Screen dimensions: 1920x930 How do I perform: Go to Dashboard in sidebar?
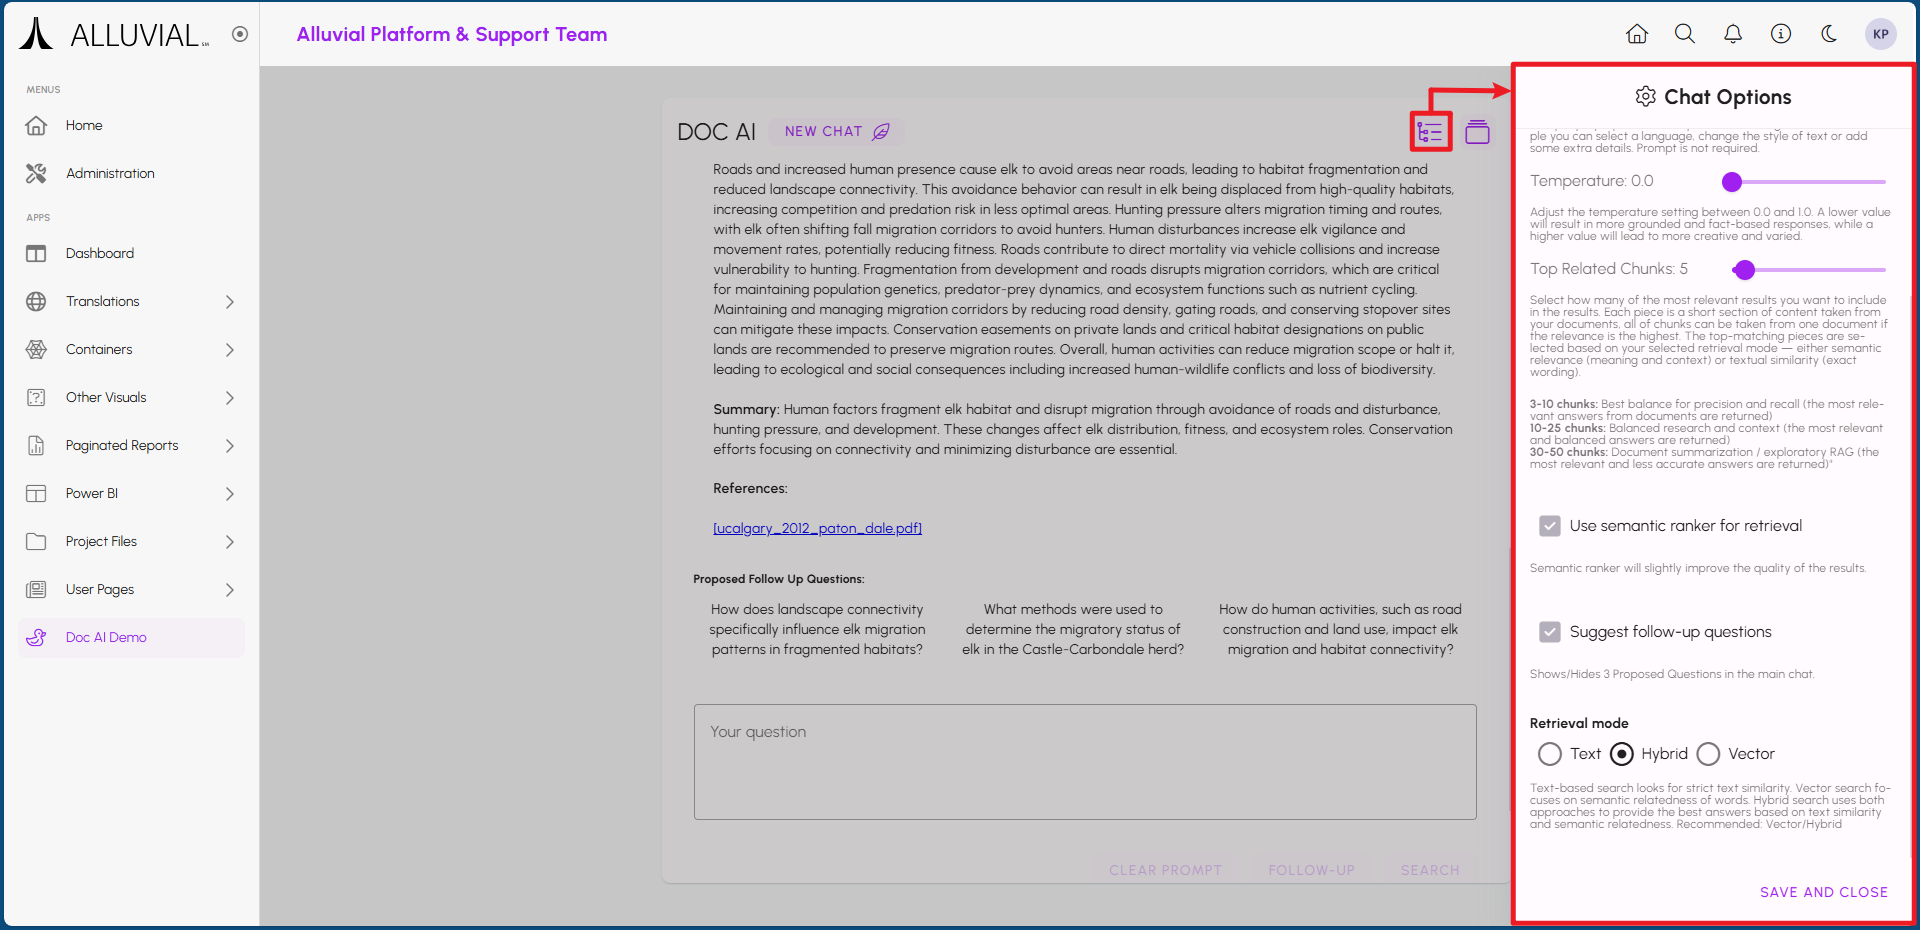(x=100, y=253)
